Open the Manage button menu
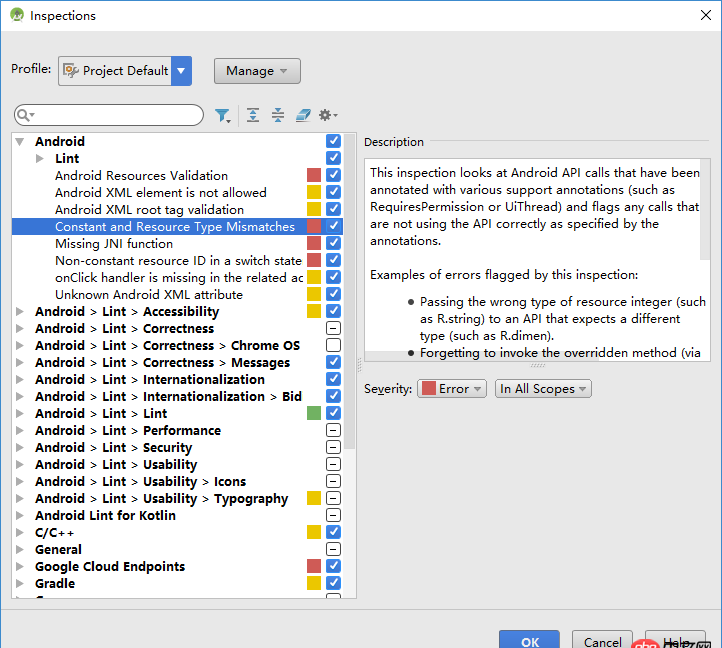 coord(257,71)
